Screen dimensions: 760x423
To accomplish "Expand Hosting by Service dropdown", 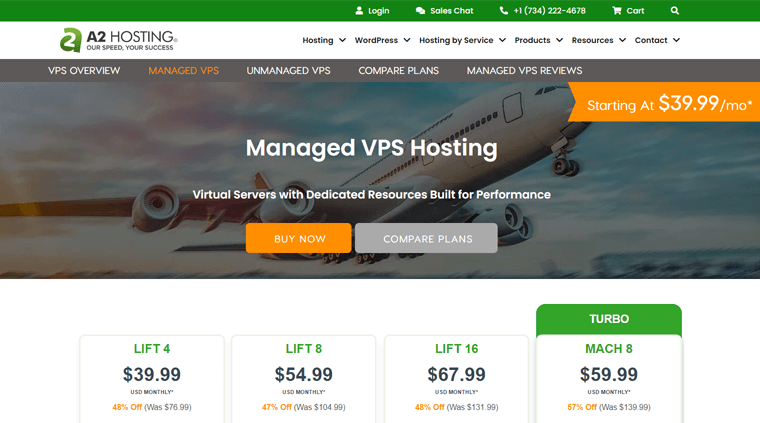I will pyautogui.click(x=462, y=40).
